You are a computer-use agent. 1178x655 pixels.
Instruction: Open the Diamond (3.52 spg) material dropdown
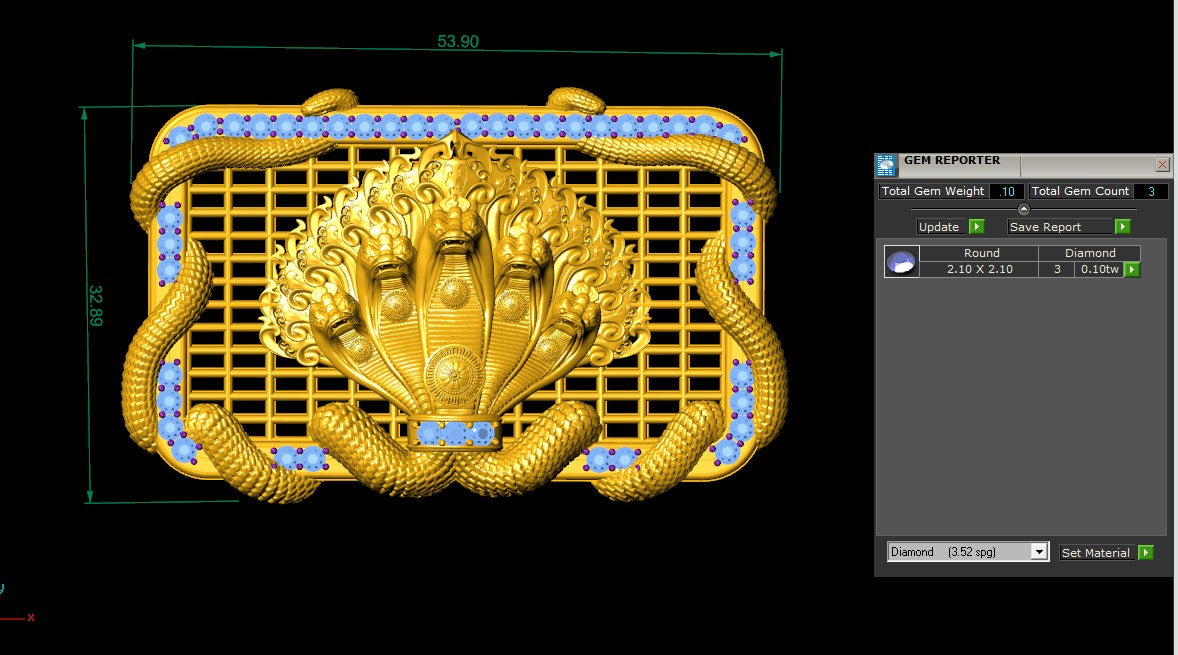968,552
